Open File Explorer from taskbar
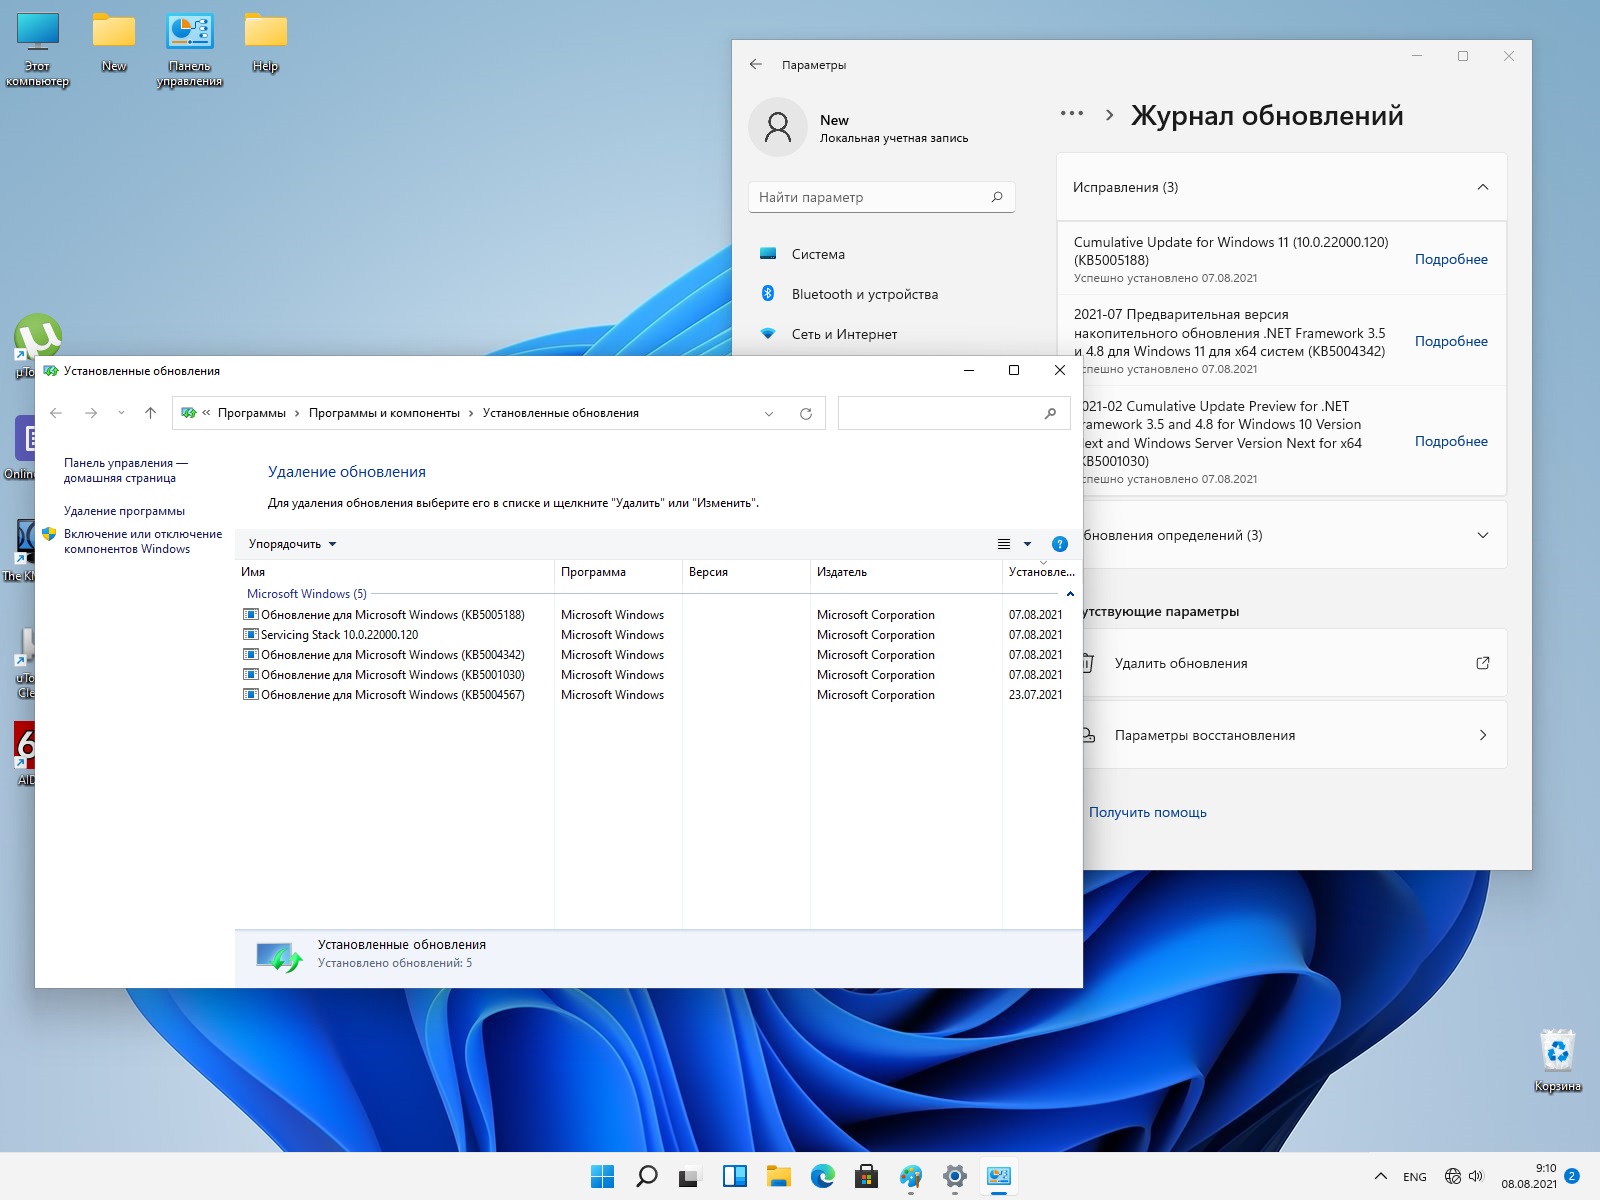The width and height of the screenshot is (1600, 1200). click(x=779, y=1176)
